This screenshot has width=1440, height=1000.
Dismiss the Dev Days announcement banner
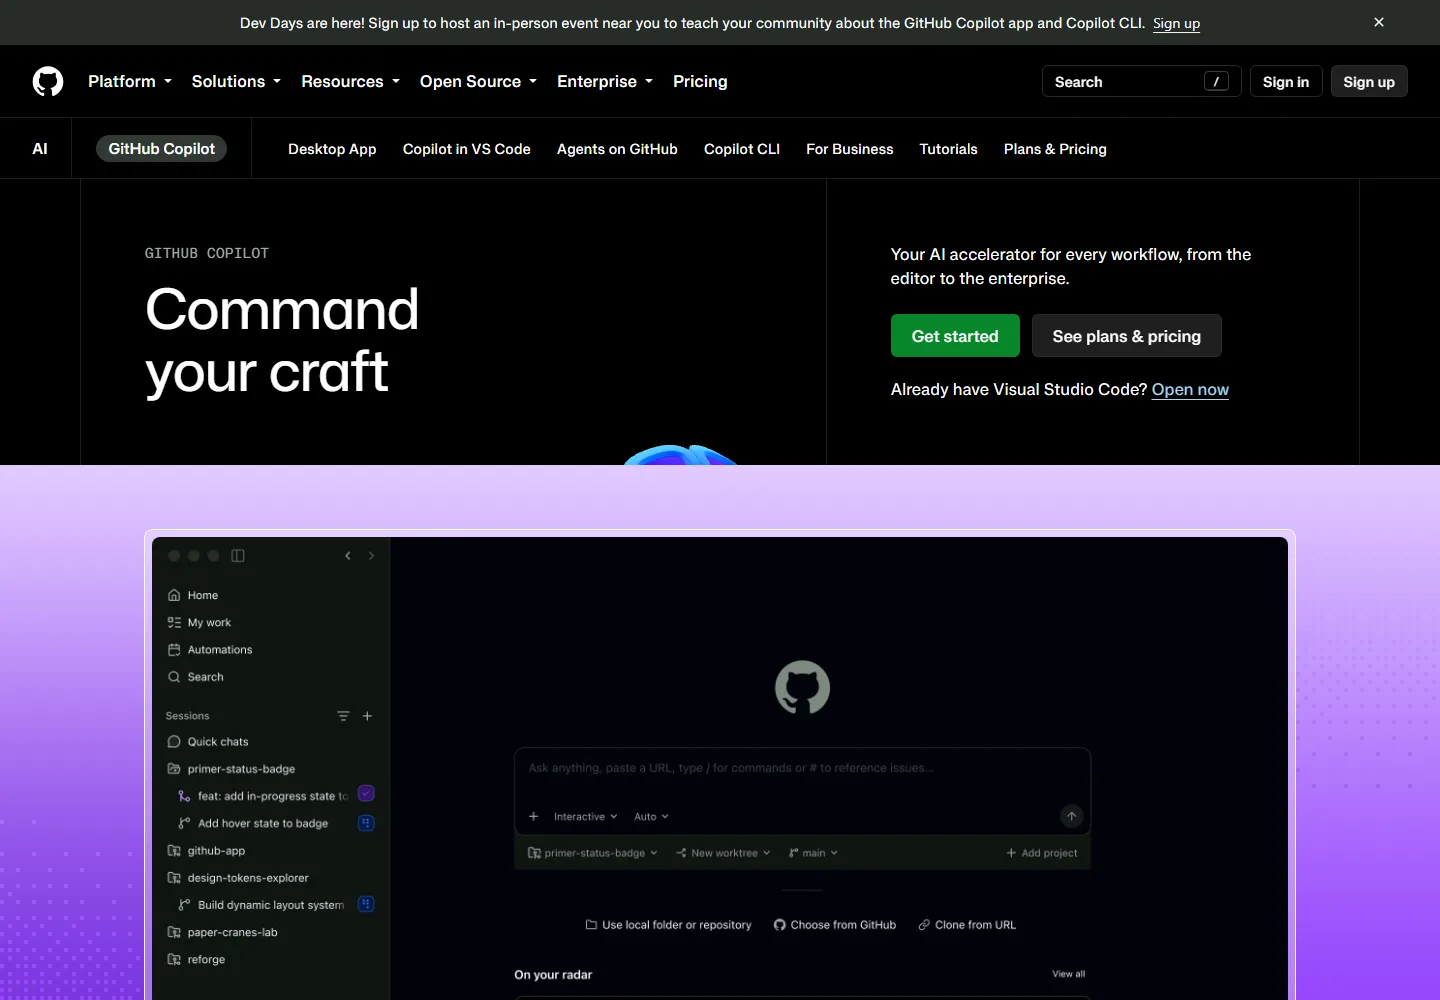pyautogui.click(x=1379, y=22)
